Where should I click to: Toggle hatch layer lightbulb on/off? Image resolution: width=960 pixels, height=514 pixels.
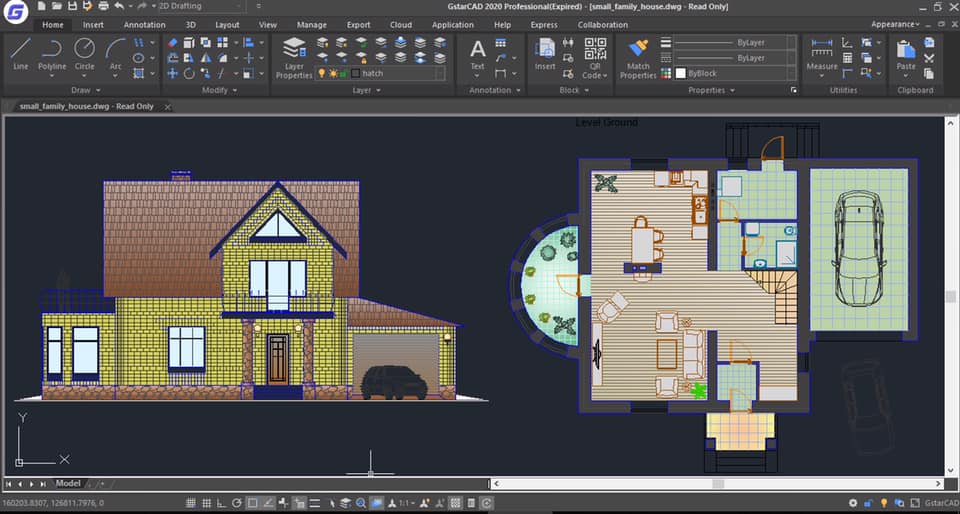pos(321,73)
